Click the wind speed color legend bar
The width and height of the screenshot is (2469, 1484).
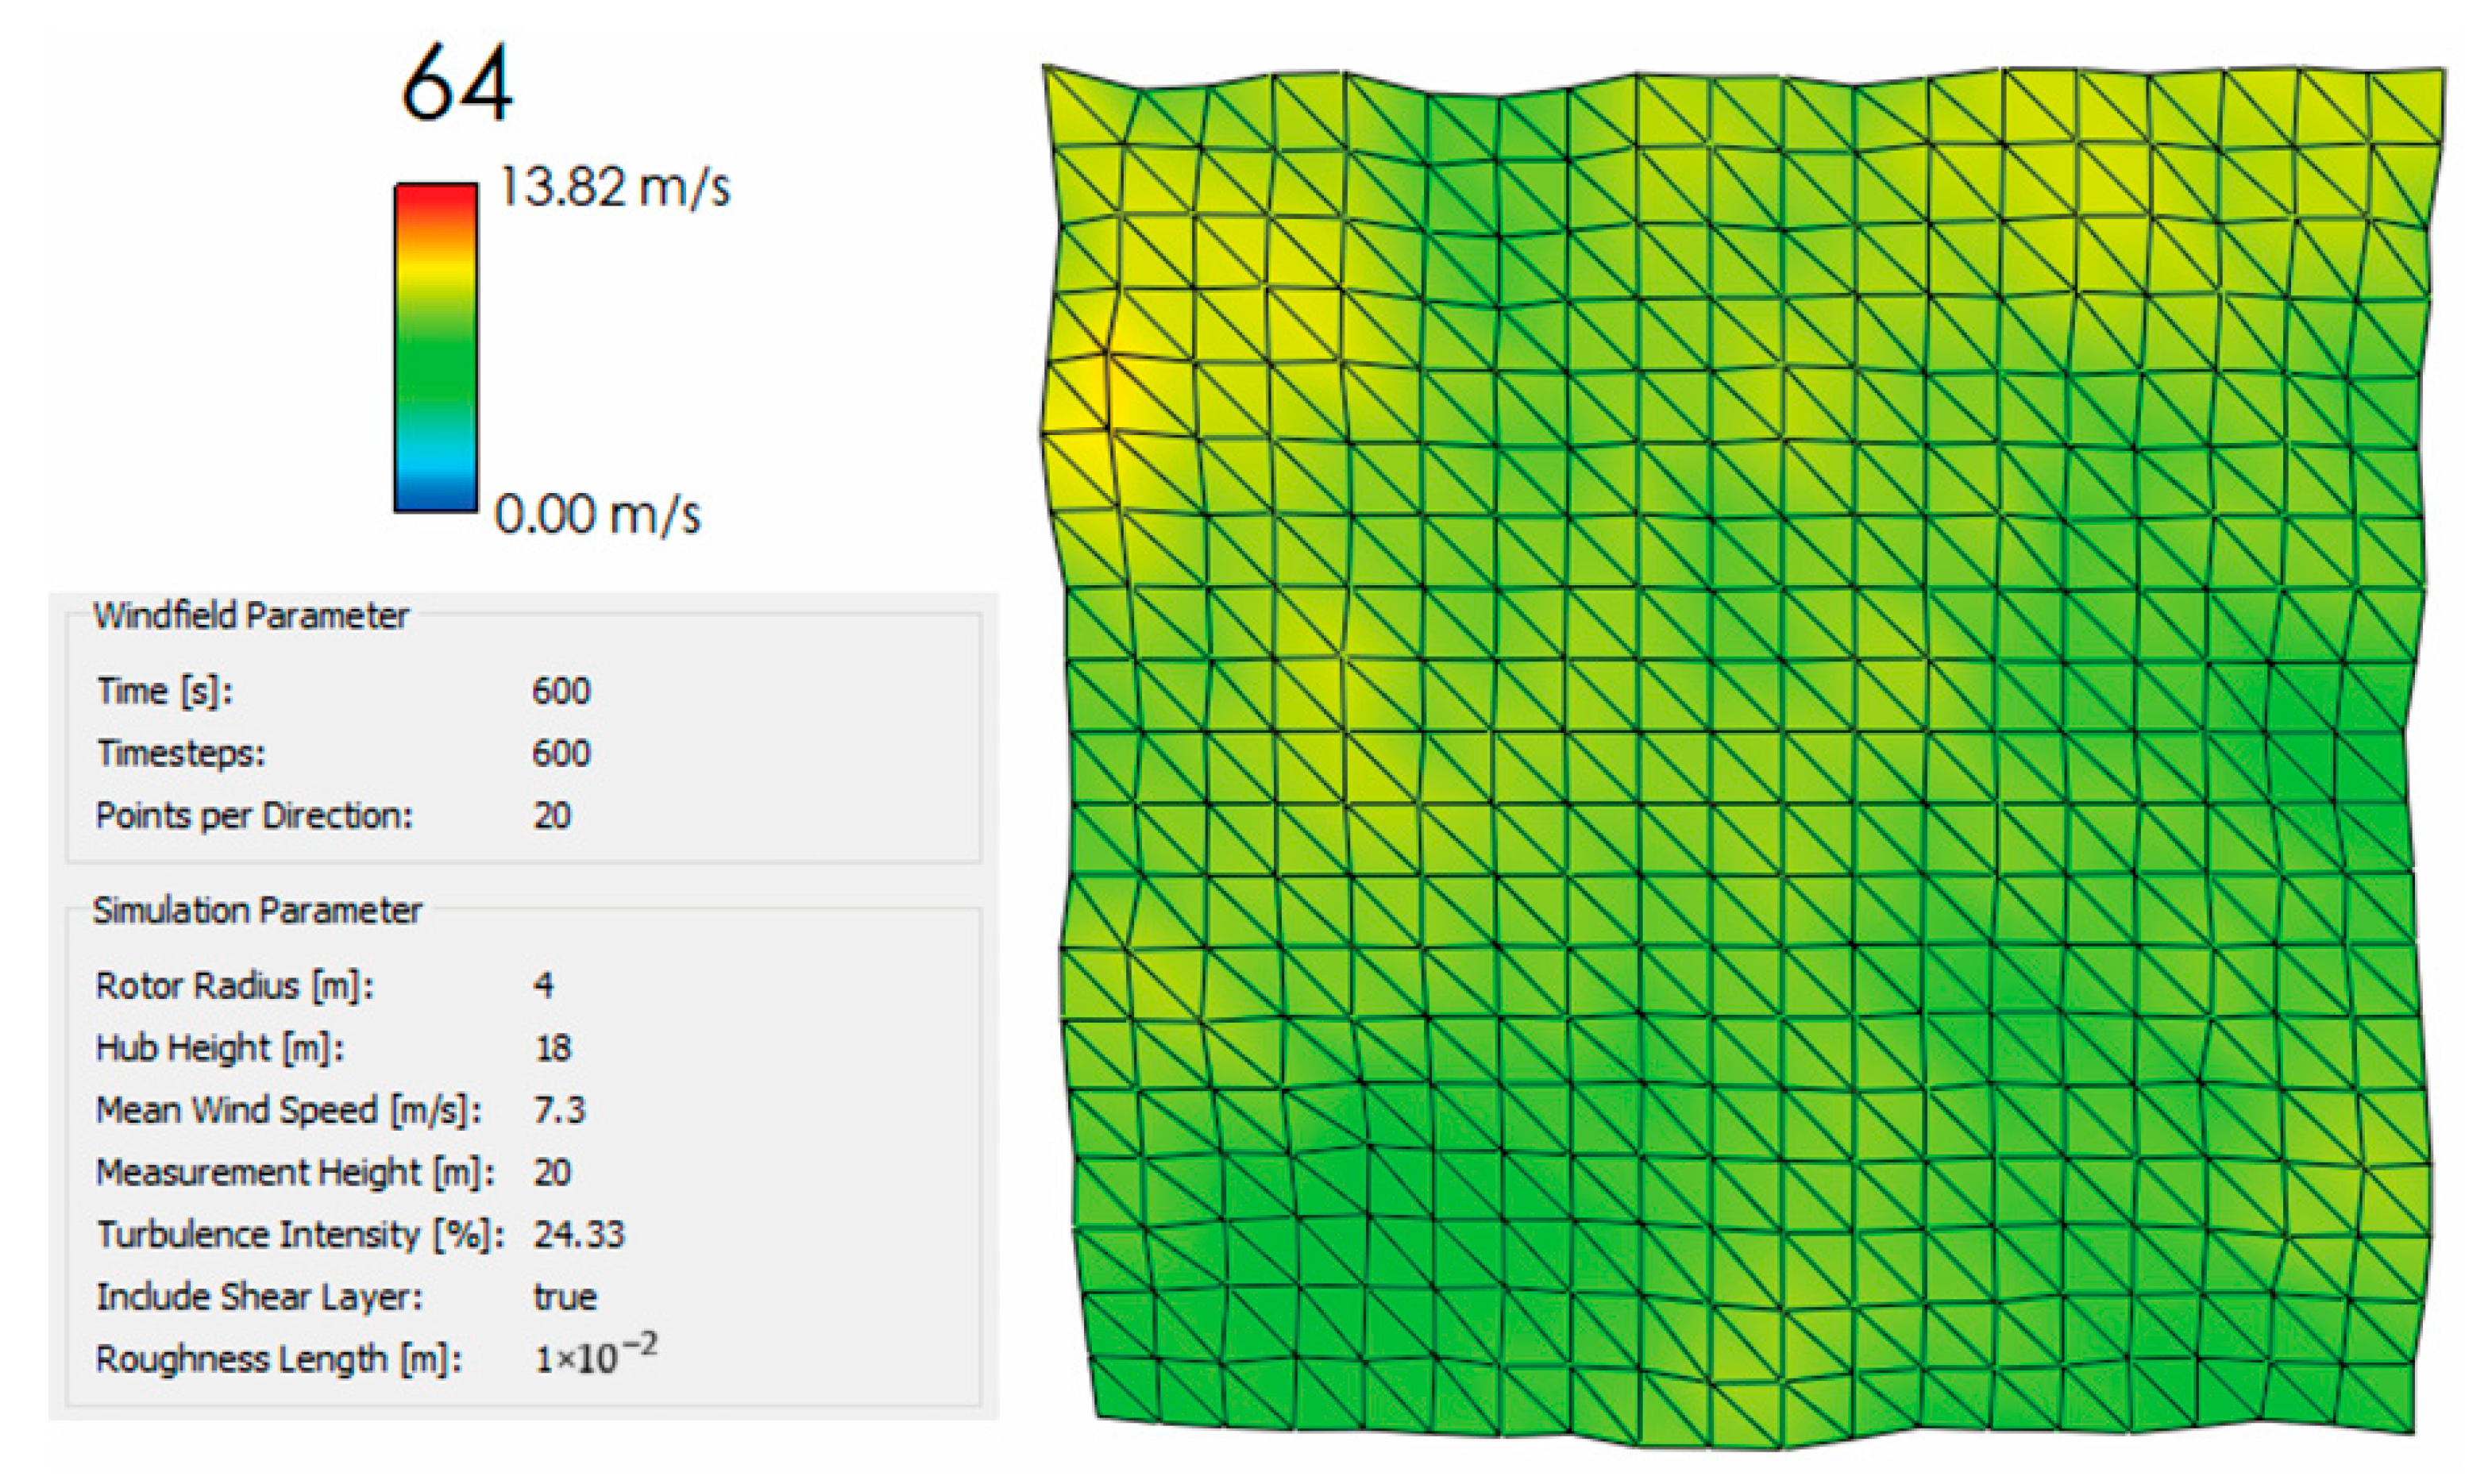[x=435, y=347]
